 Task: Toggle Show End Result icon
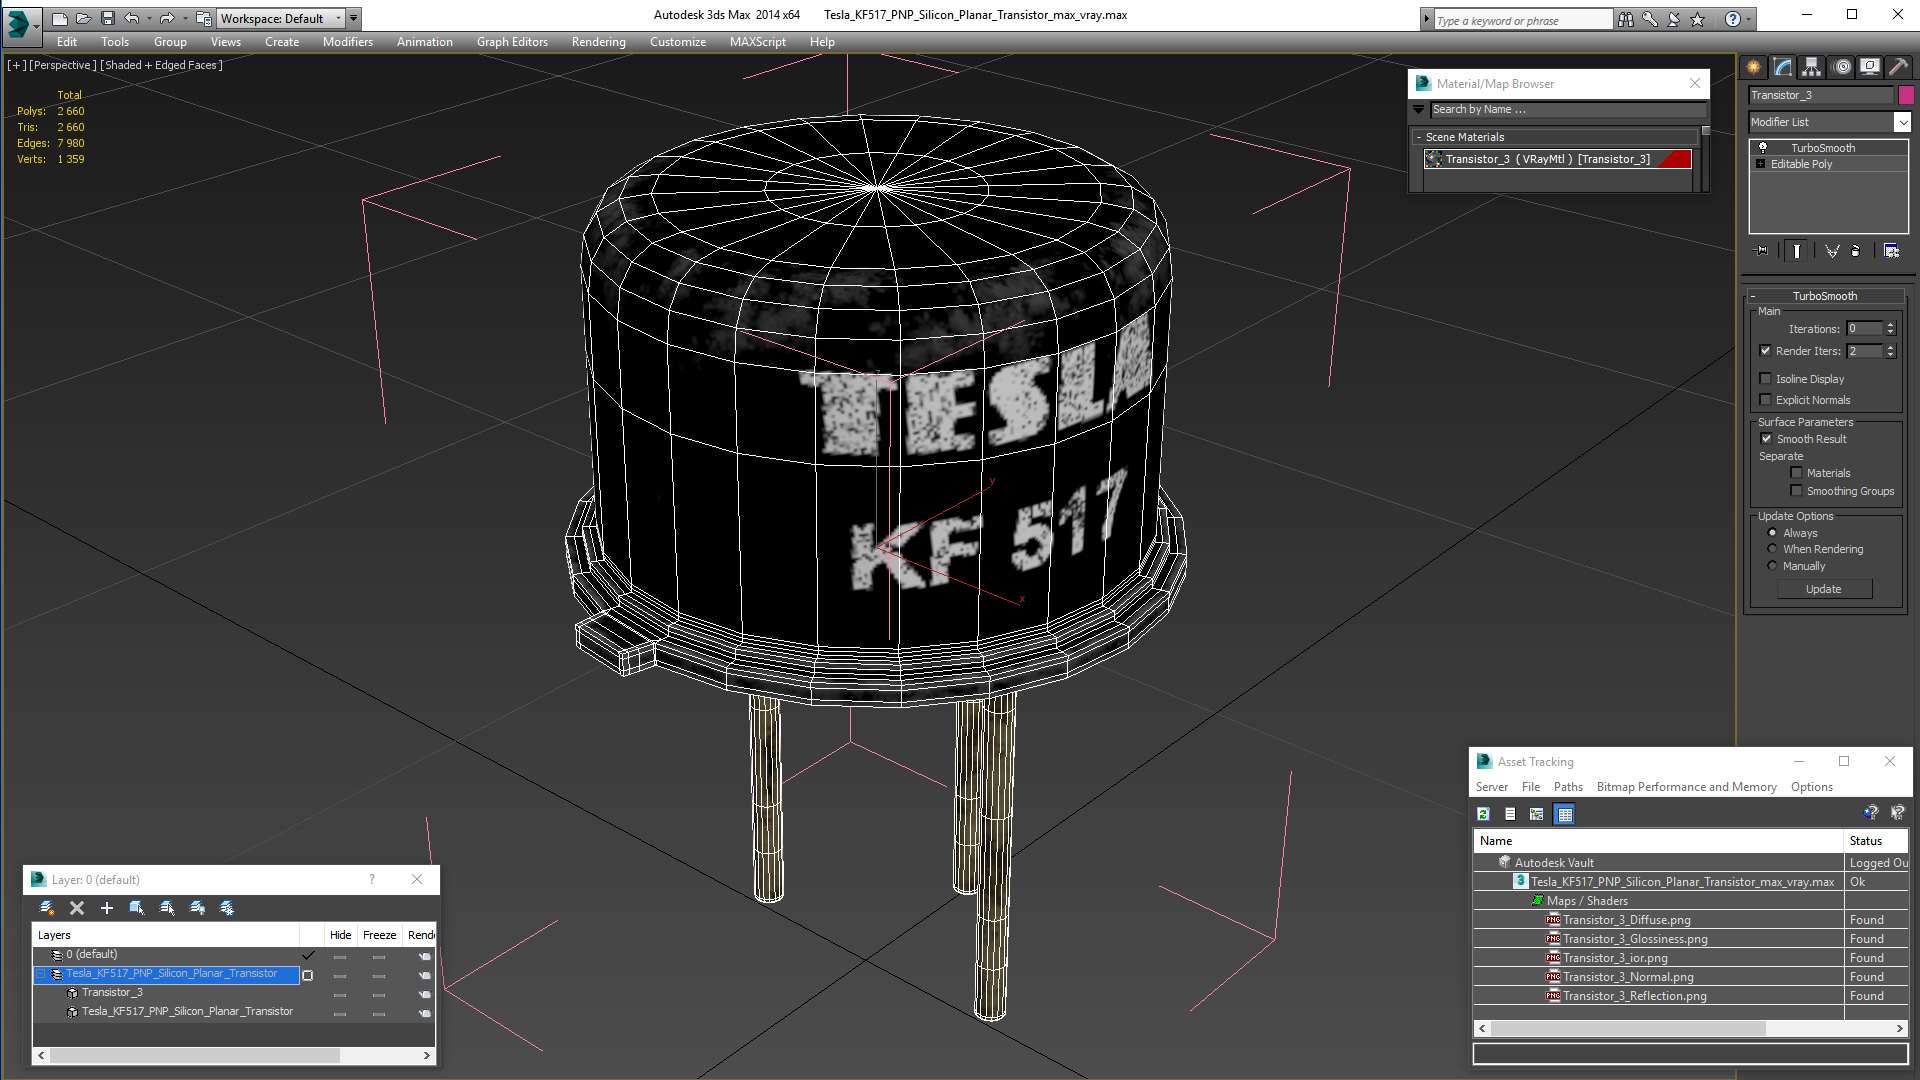[1797, 251]
